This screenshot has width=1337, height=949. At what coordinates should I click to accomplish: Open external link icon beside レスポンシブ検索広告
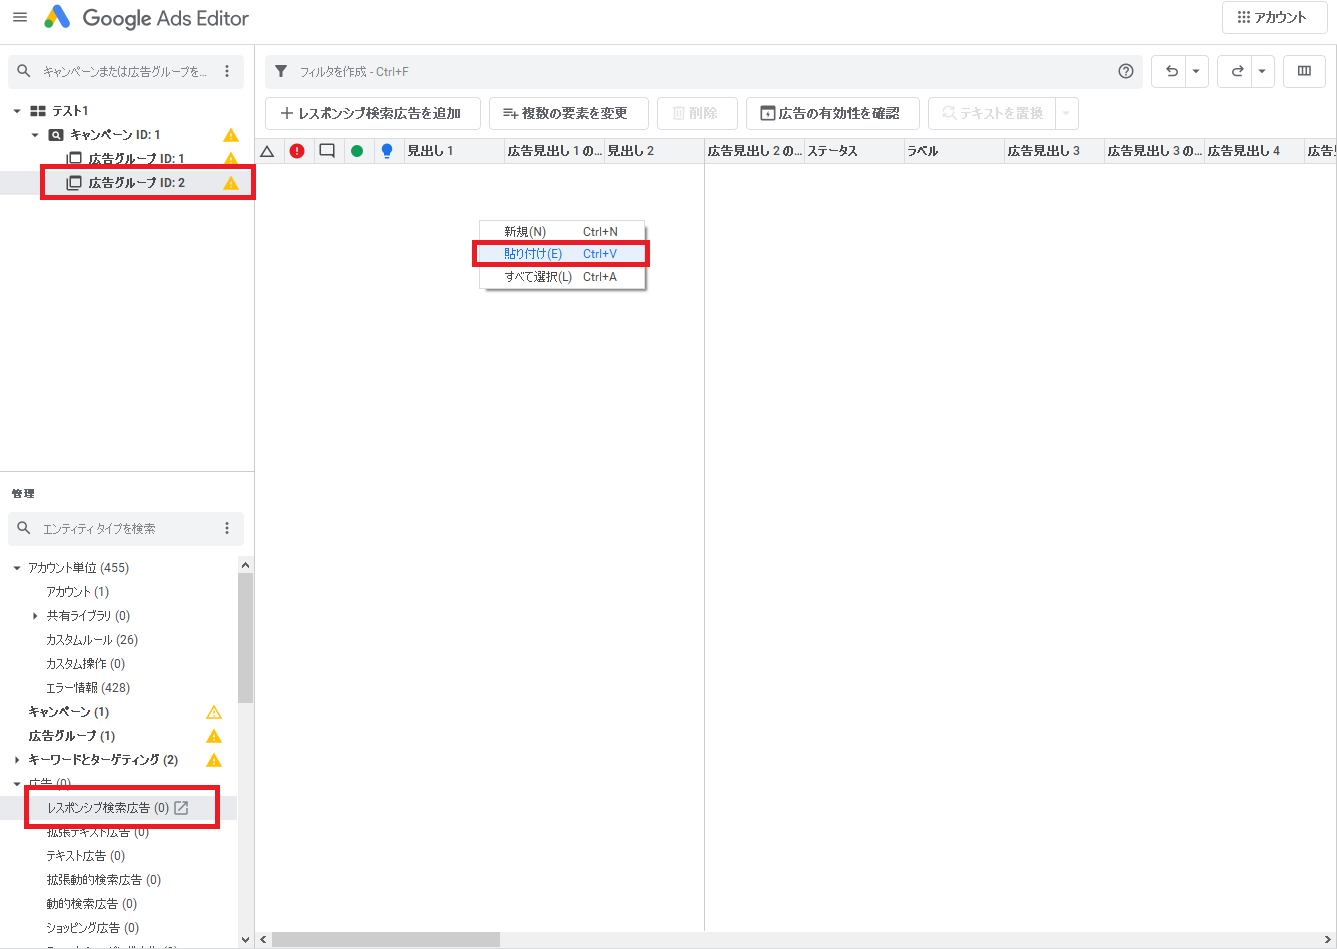(181, 808)
